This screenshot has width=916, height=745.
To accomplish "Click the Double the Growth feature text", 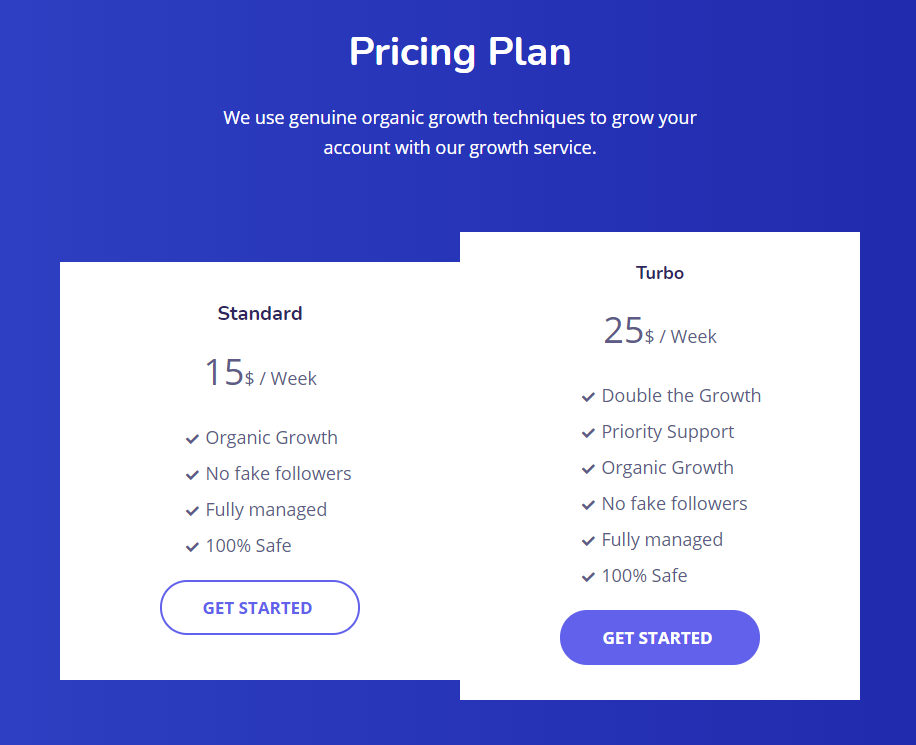I will click(681, 396).
